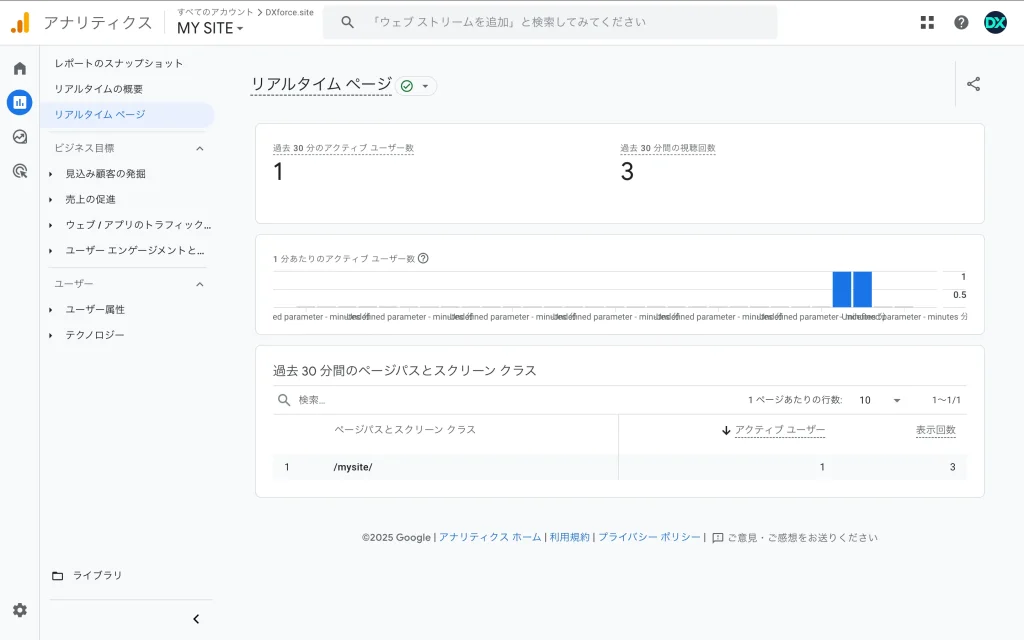The width and height of the screenshot is (1024, 640).
Task: Open the Explore icon in left rail
Action: [x=19, y=137]
